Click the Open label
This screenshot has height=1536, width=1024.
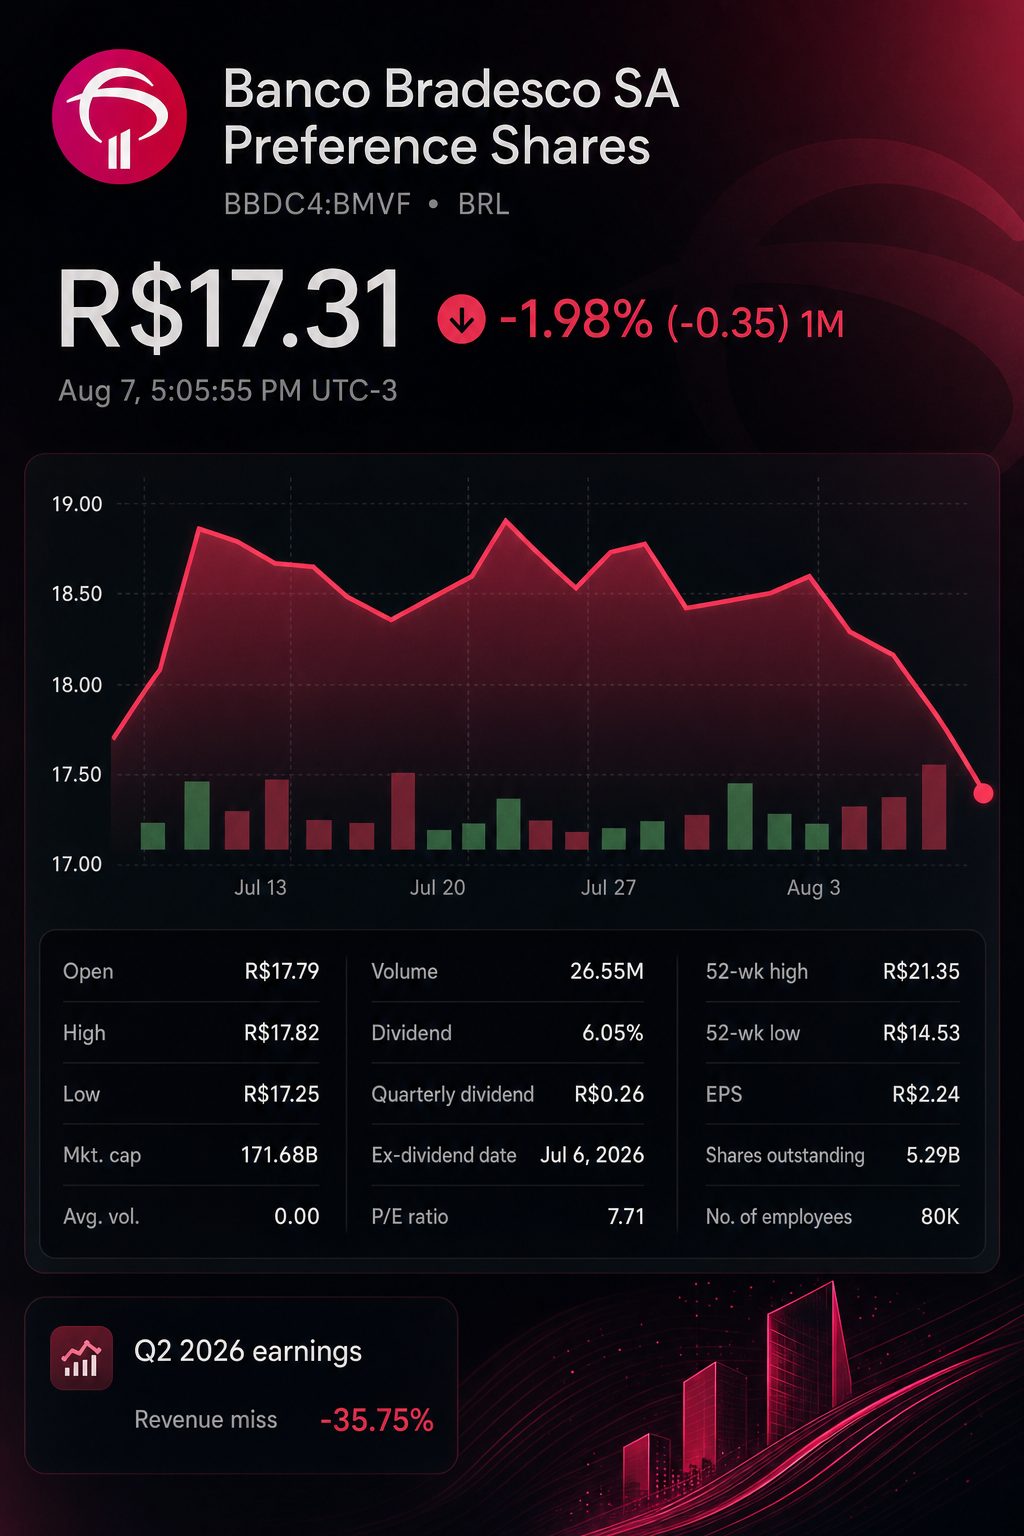88,972
